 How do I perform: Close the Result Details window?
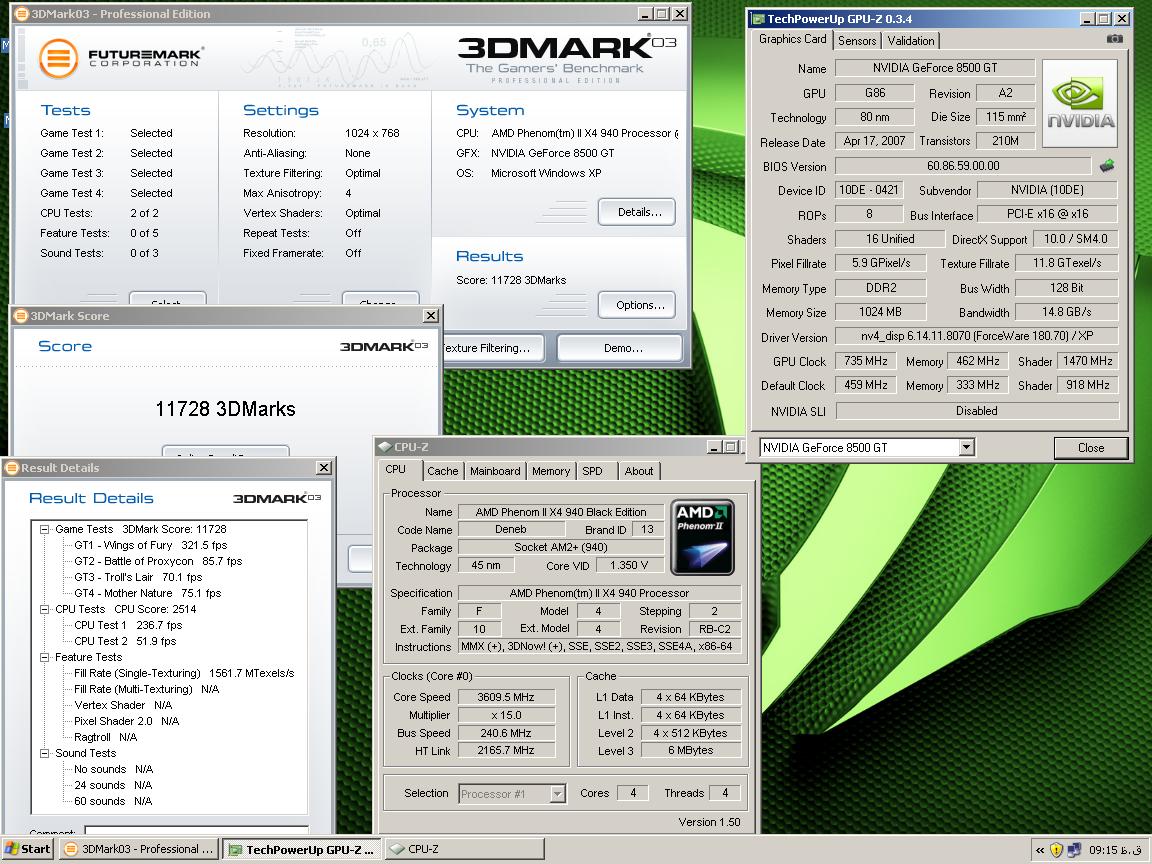(x=323, y=468)
